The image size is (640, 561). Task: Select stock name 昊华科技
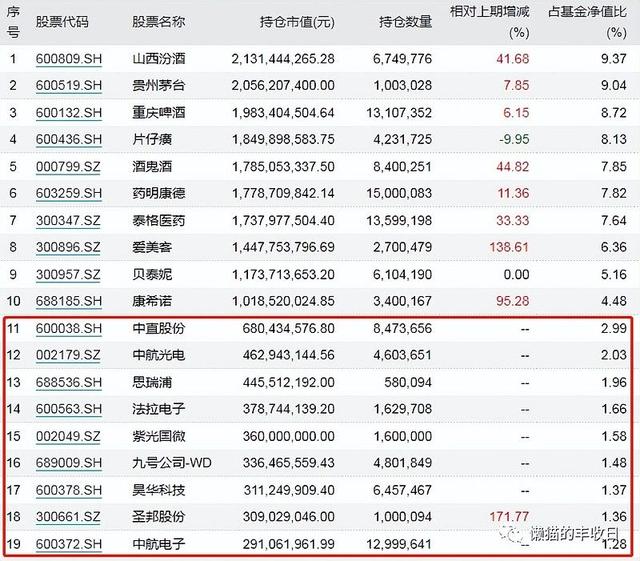(158, 490)
